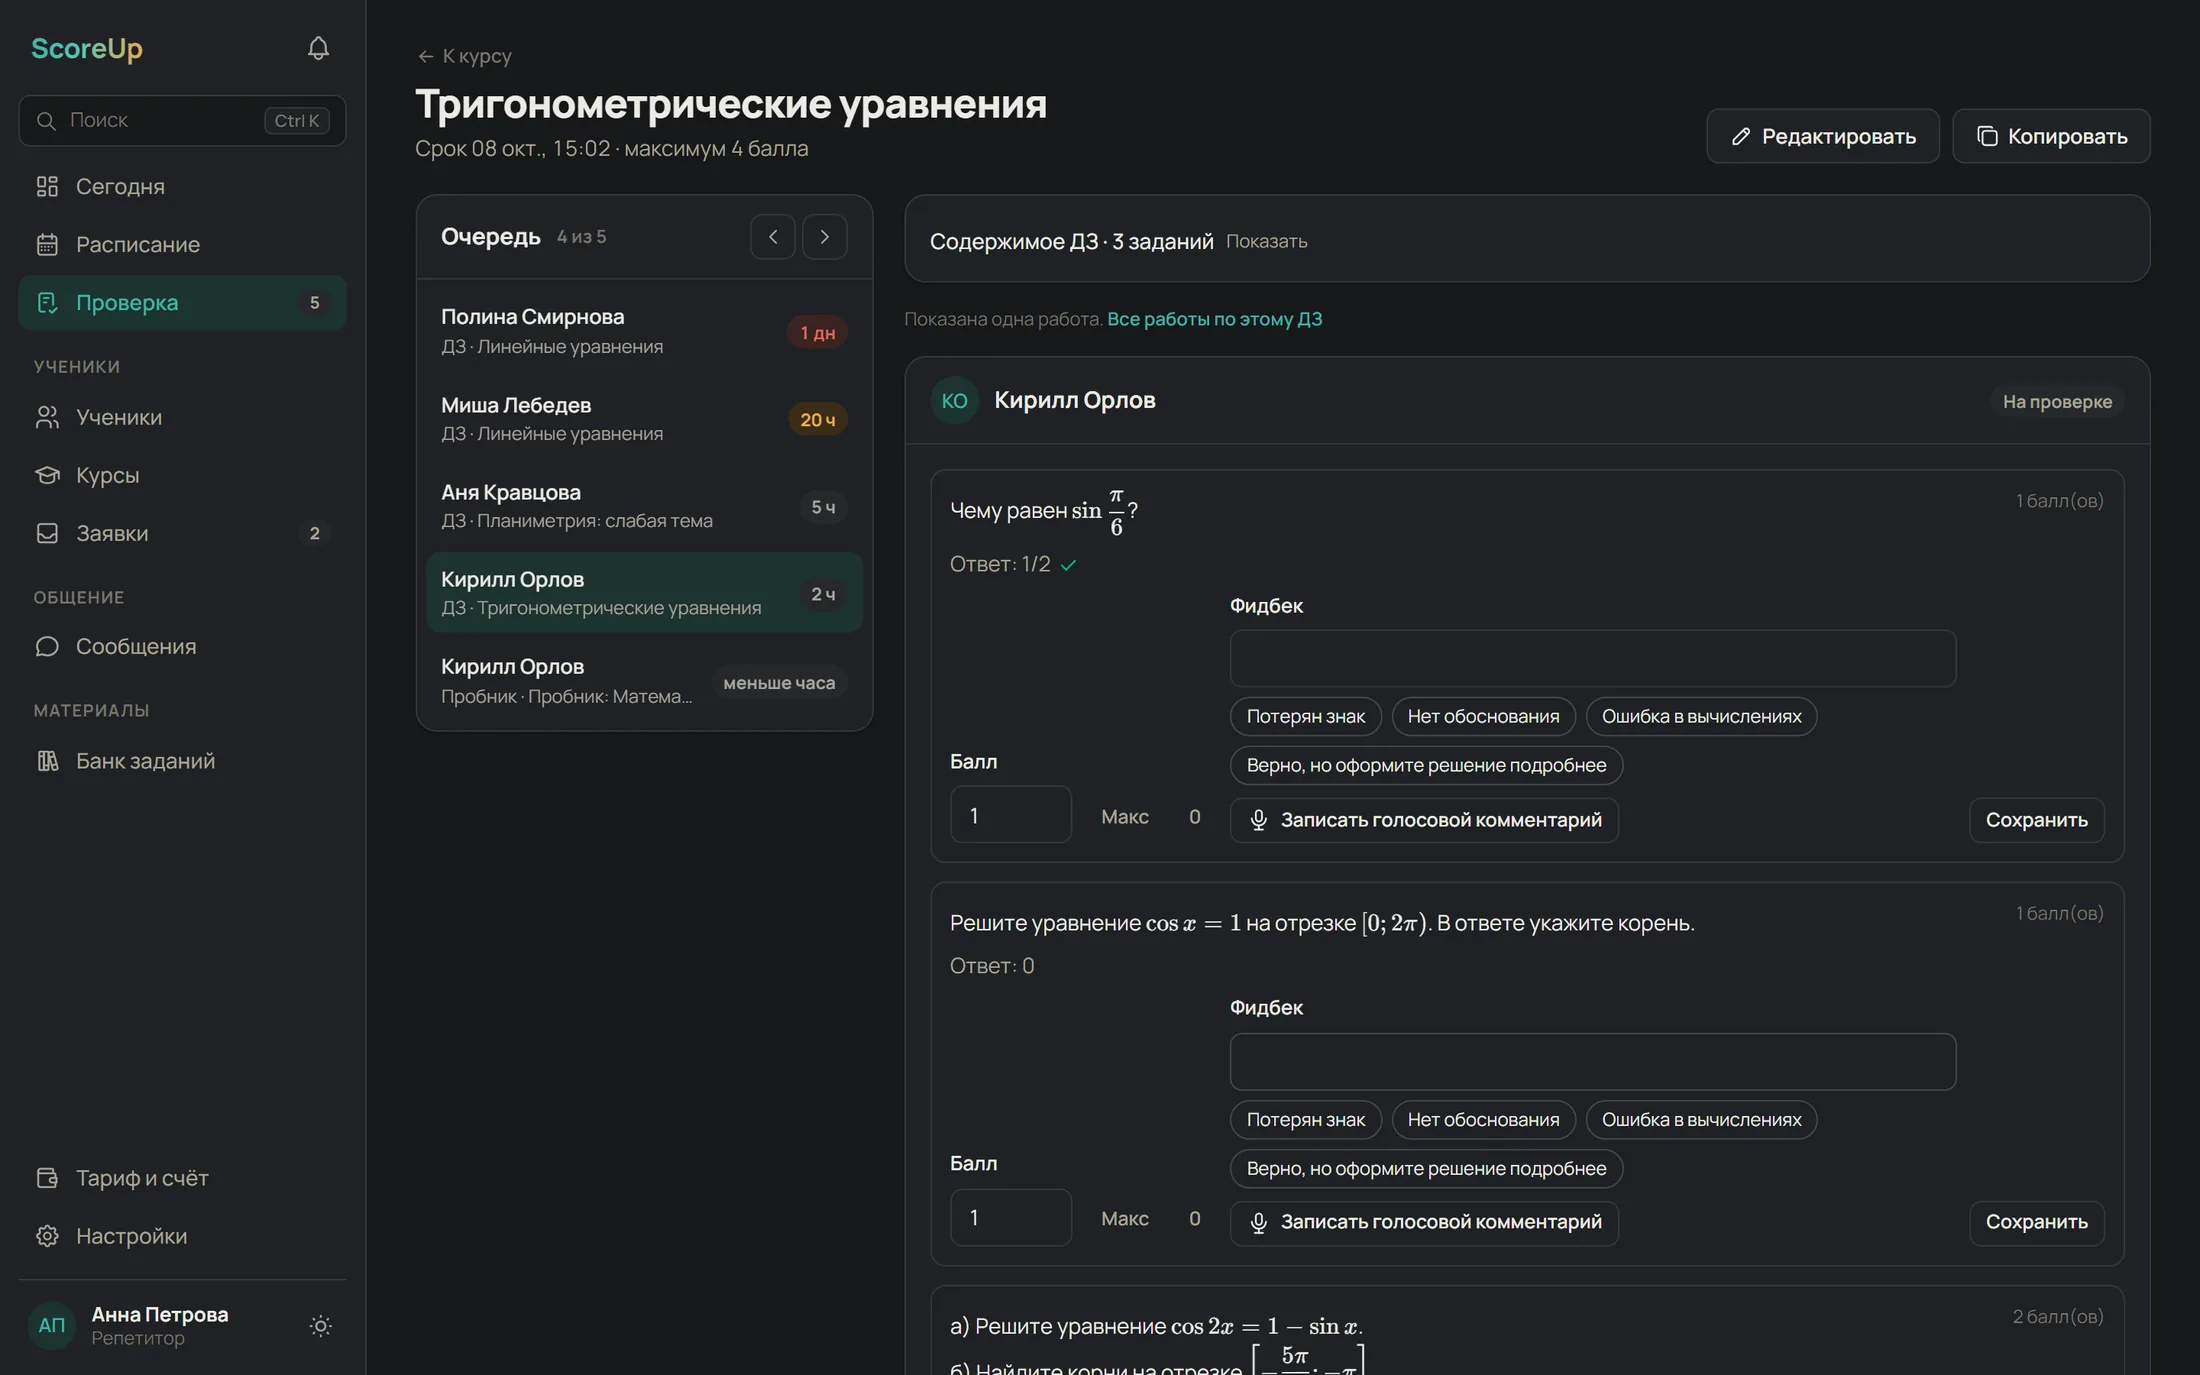The width and height of the screenshot is (2200, 1375).
Task: Open notifications bell icon
Action: pyautogui.click(x=318, y=48)
